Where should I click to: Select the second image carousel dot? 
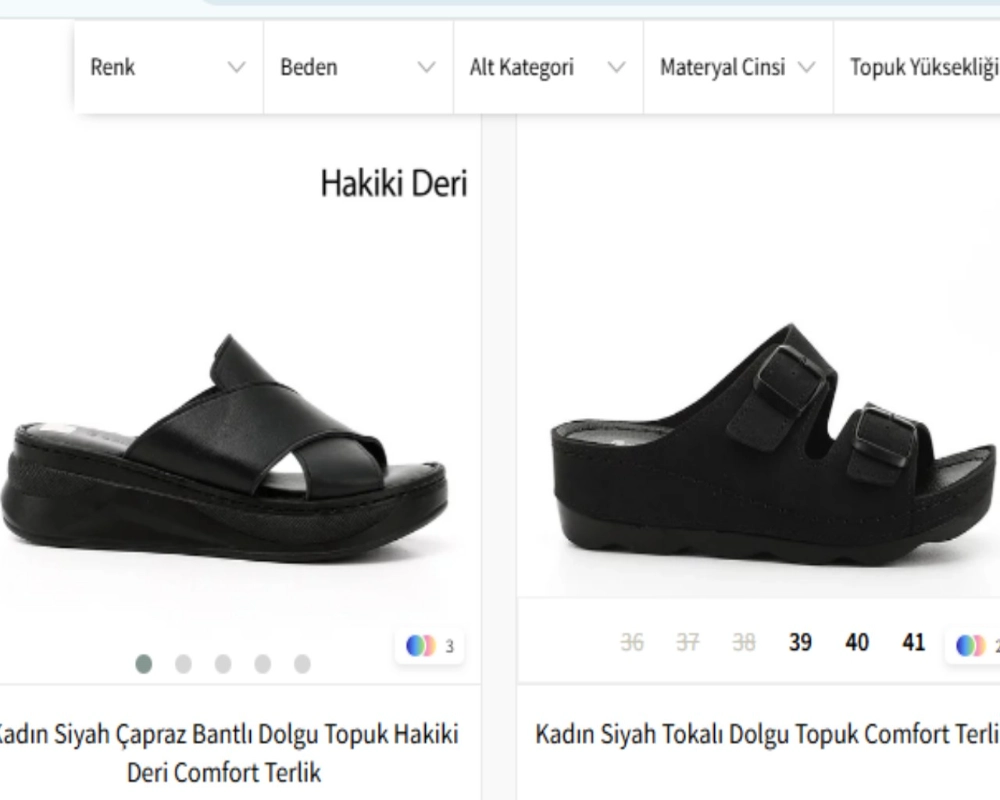(183, 664)
